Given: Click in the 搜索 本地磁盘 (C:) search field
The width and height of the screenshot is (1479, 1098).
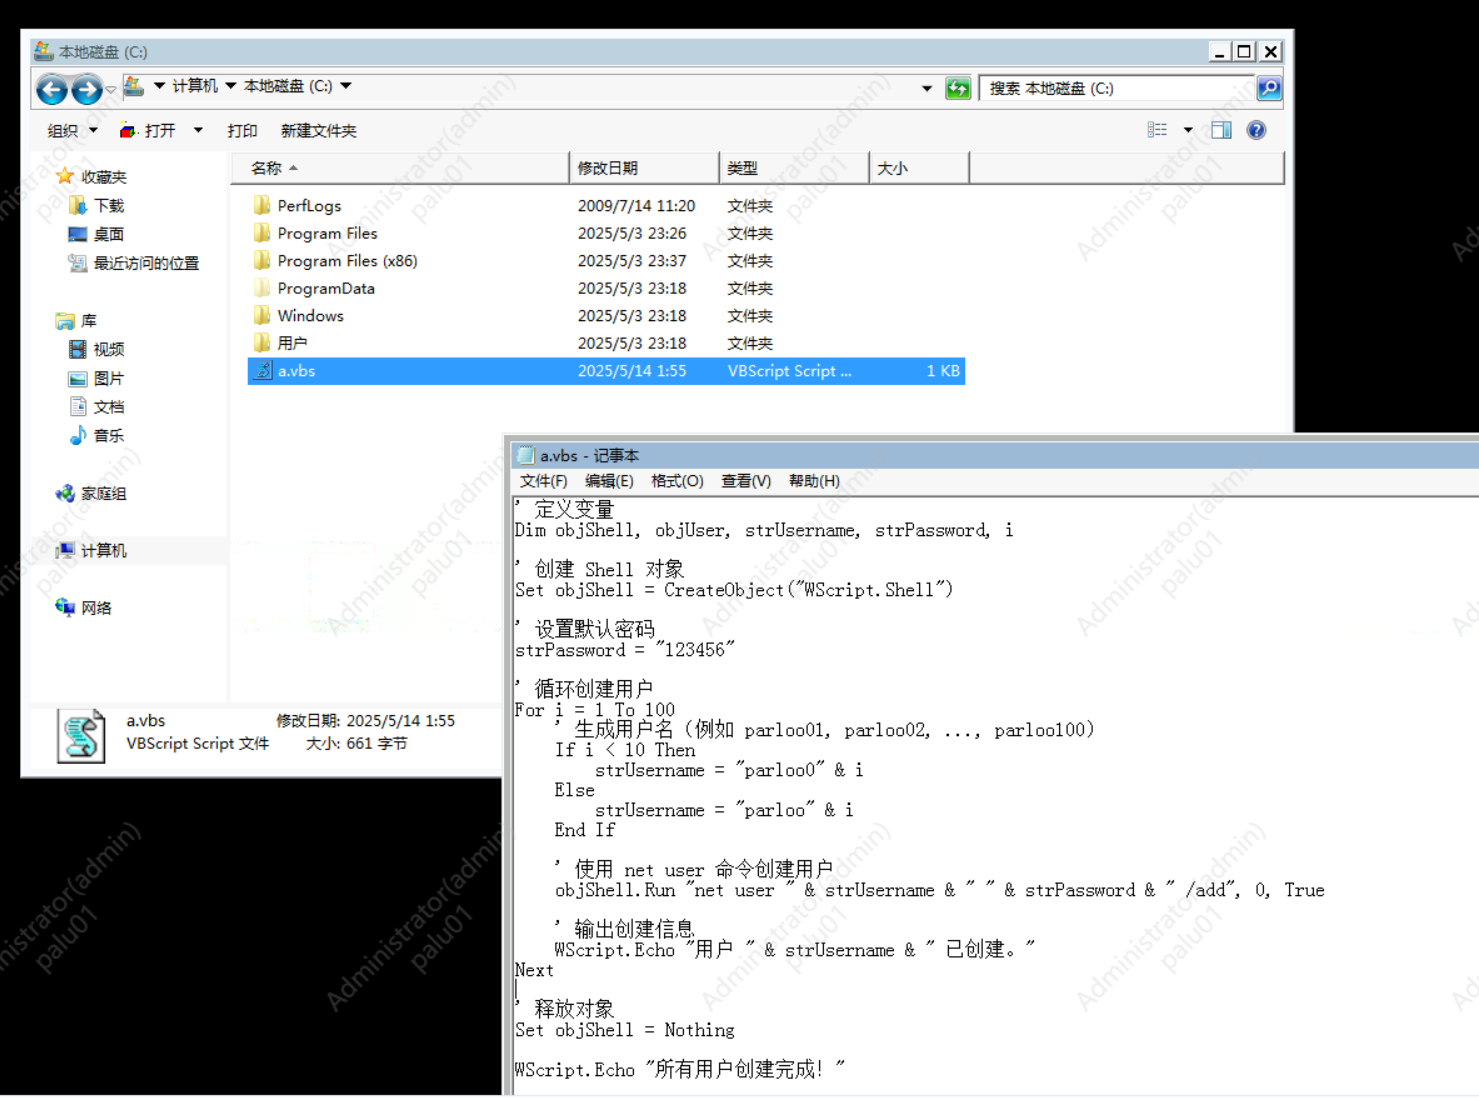Looking at the screenshot, I should (x=1115, y=88).
